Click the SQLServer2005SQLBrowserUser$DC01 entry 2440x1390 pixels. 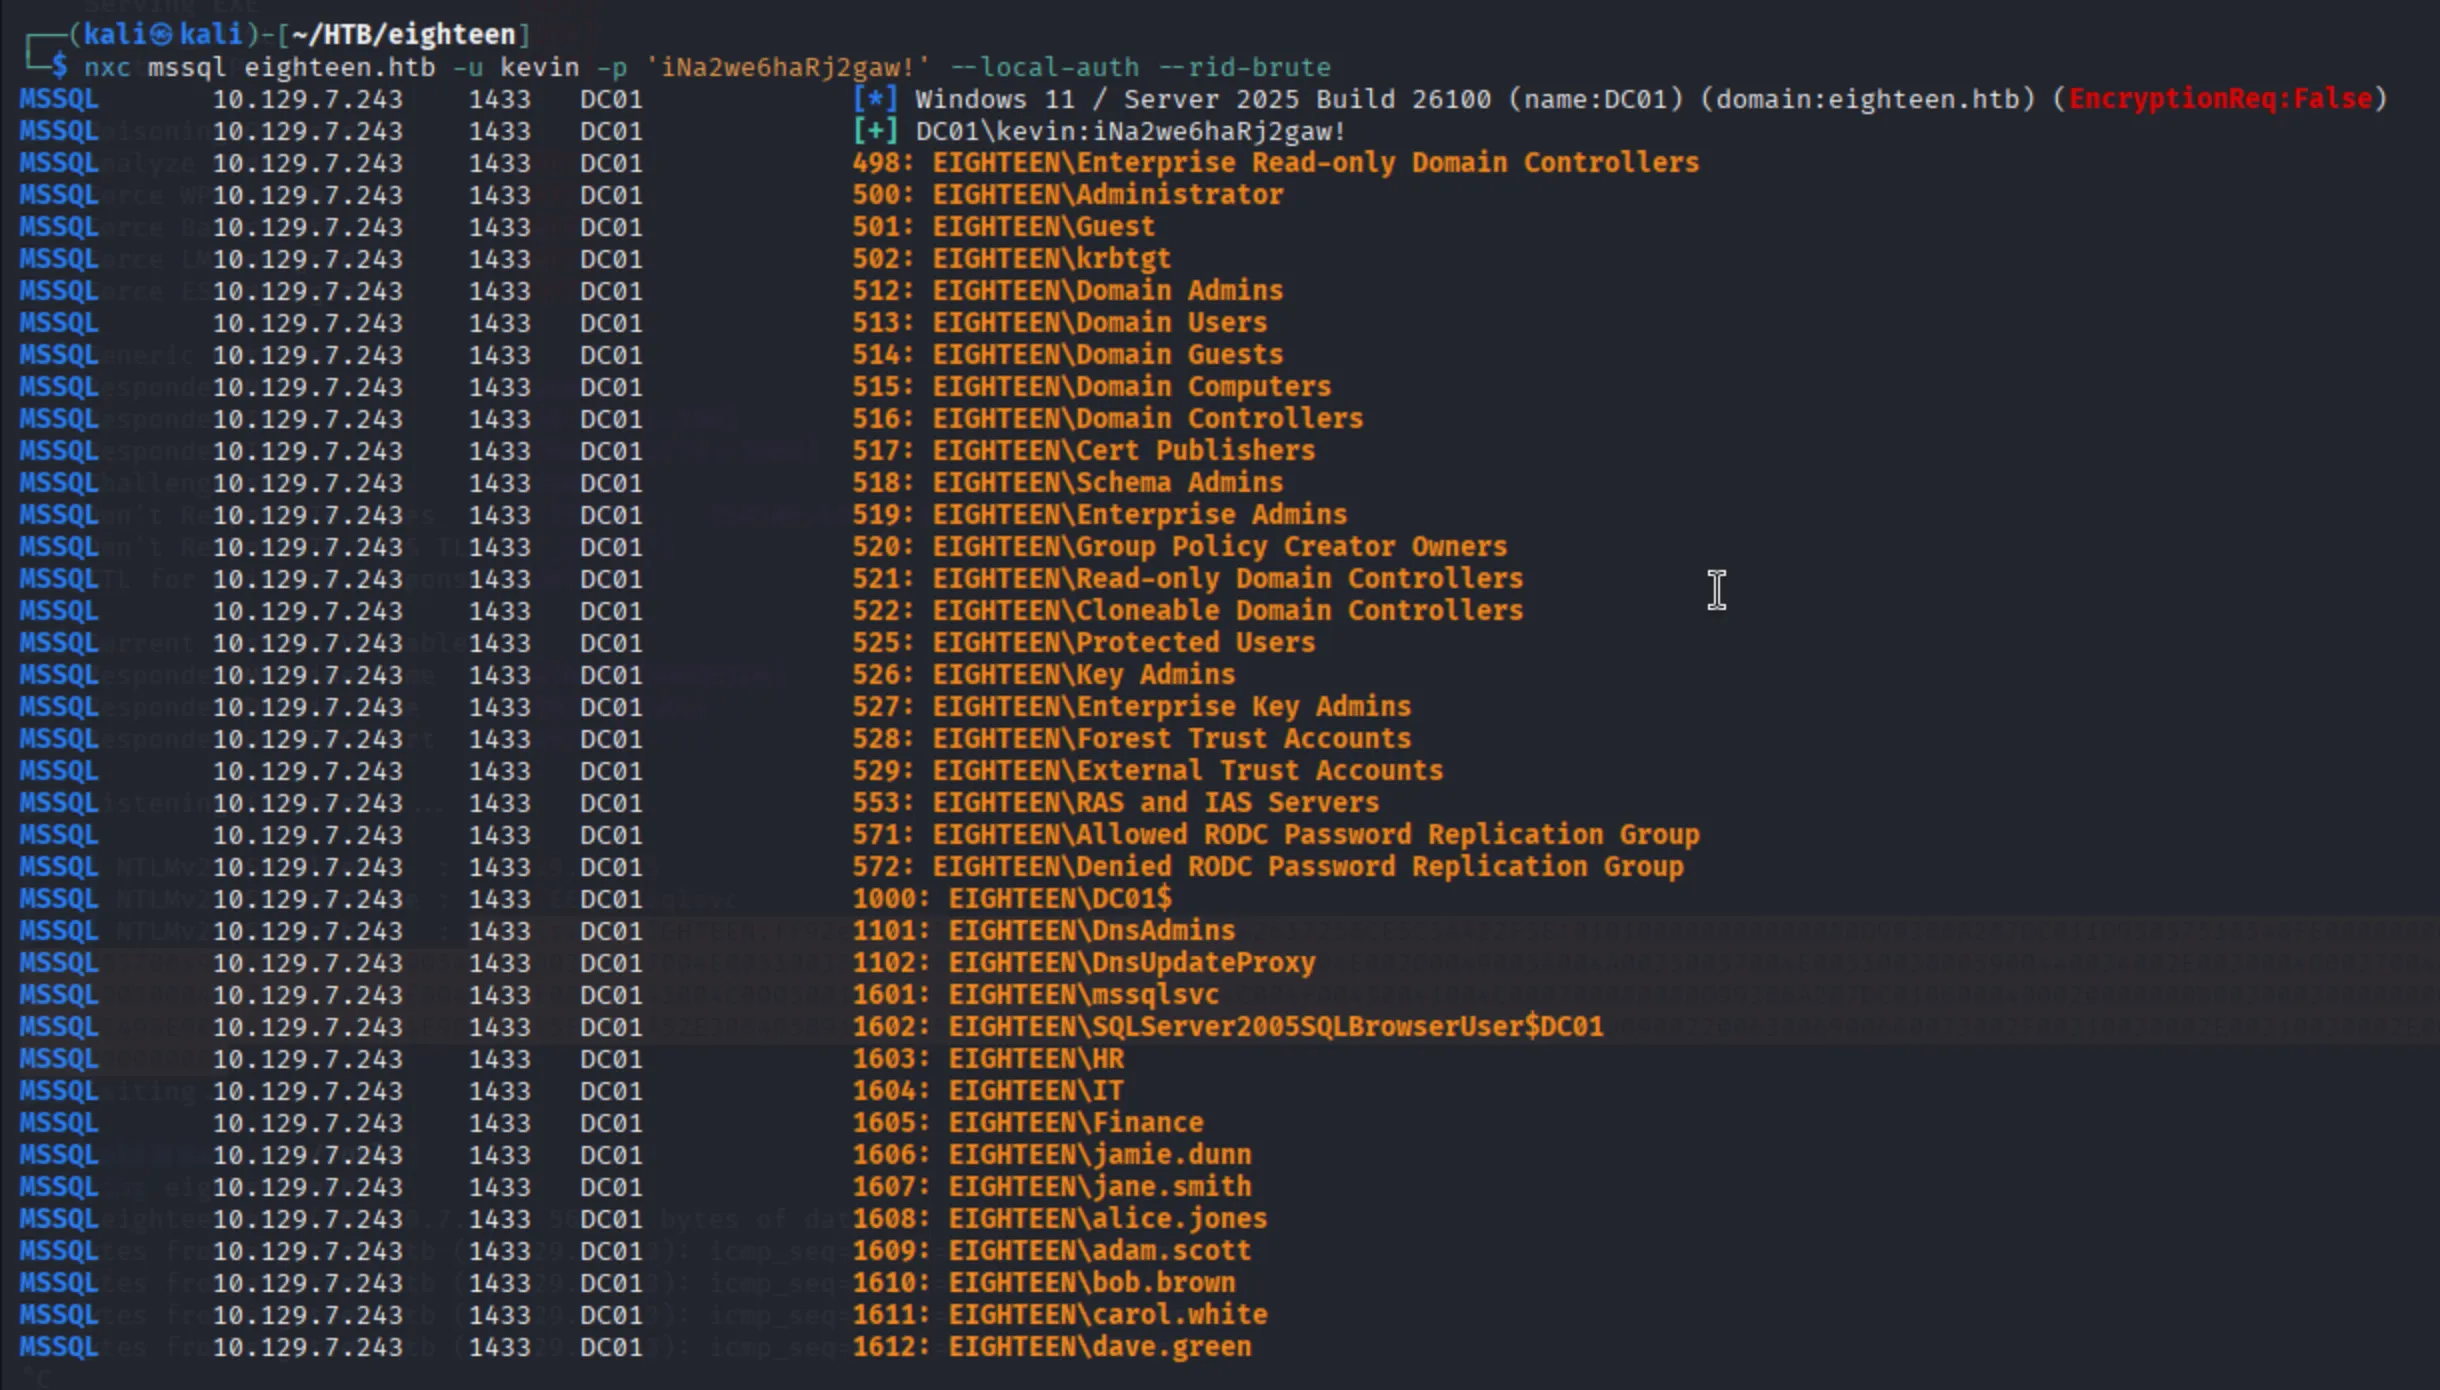pyautogui.click(x=1275, y=1027)
